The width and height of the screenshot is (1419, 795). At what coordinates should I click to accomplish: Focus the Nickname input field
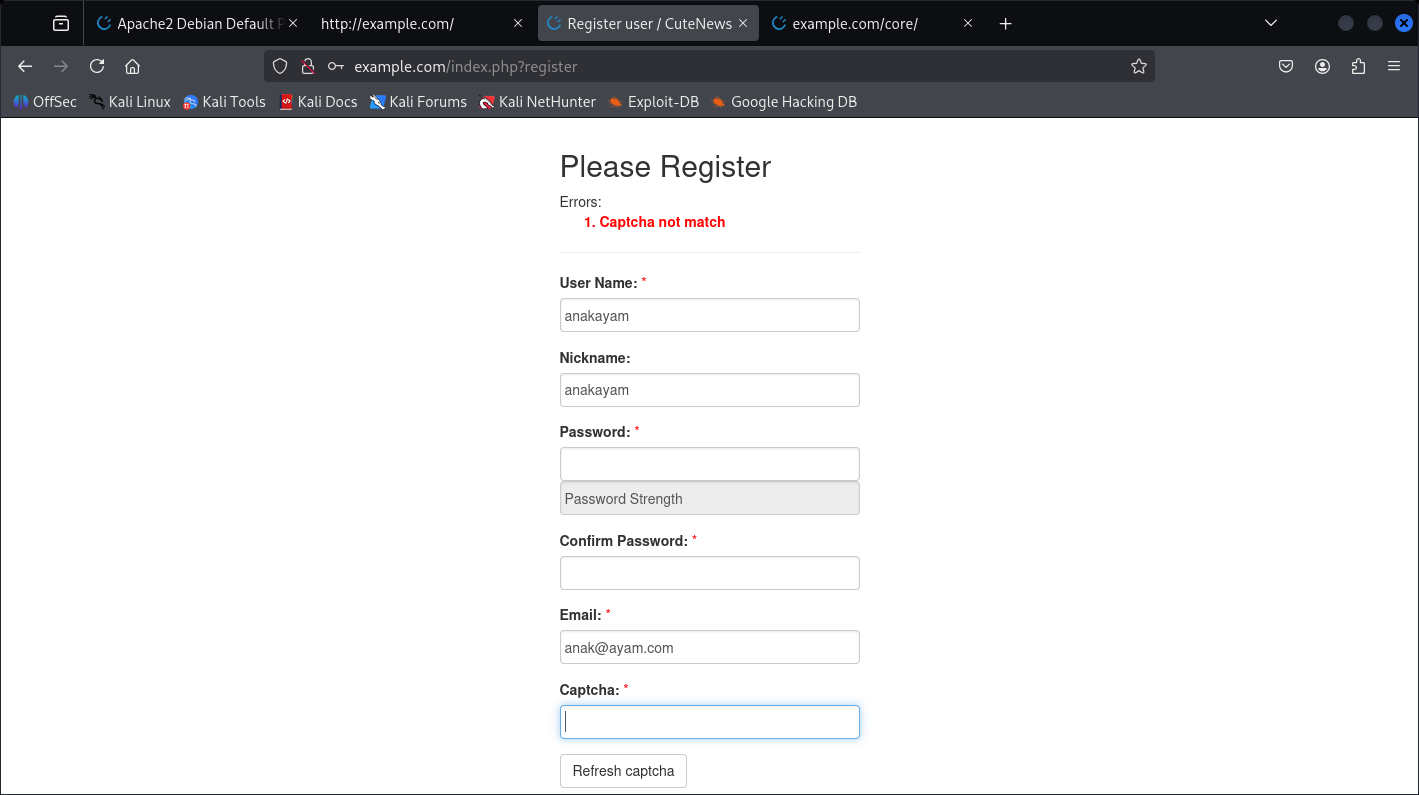(710, 390)
